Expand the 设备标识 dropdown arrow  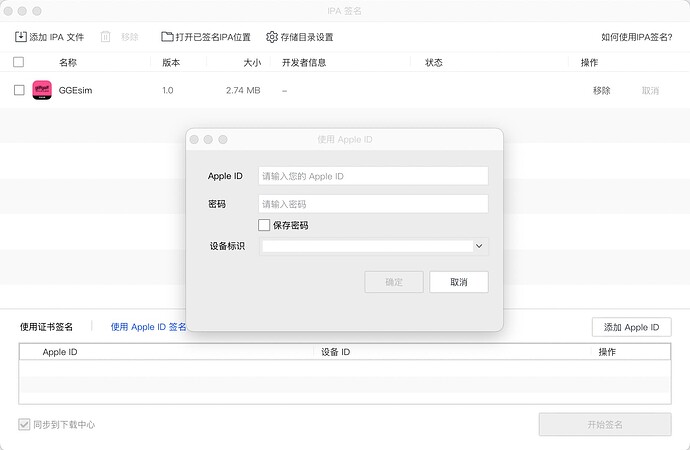[479, 246]
